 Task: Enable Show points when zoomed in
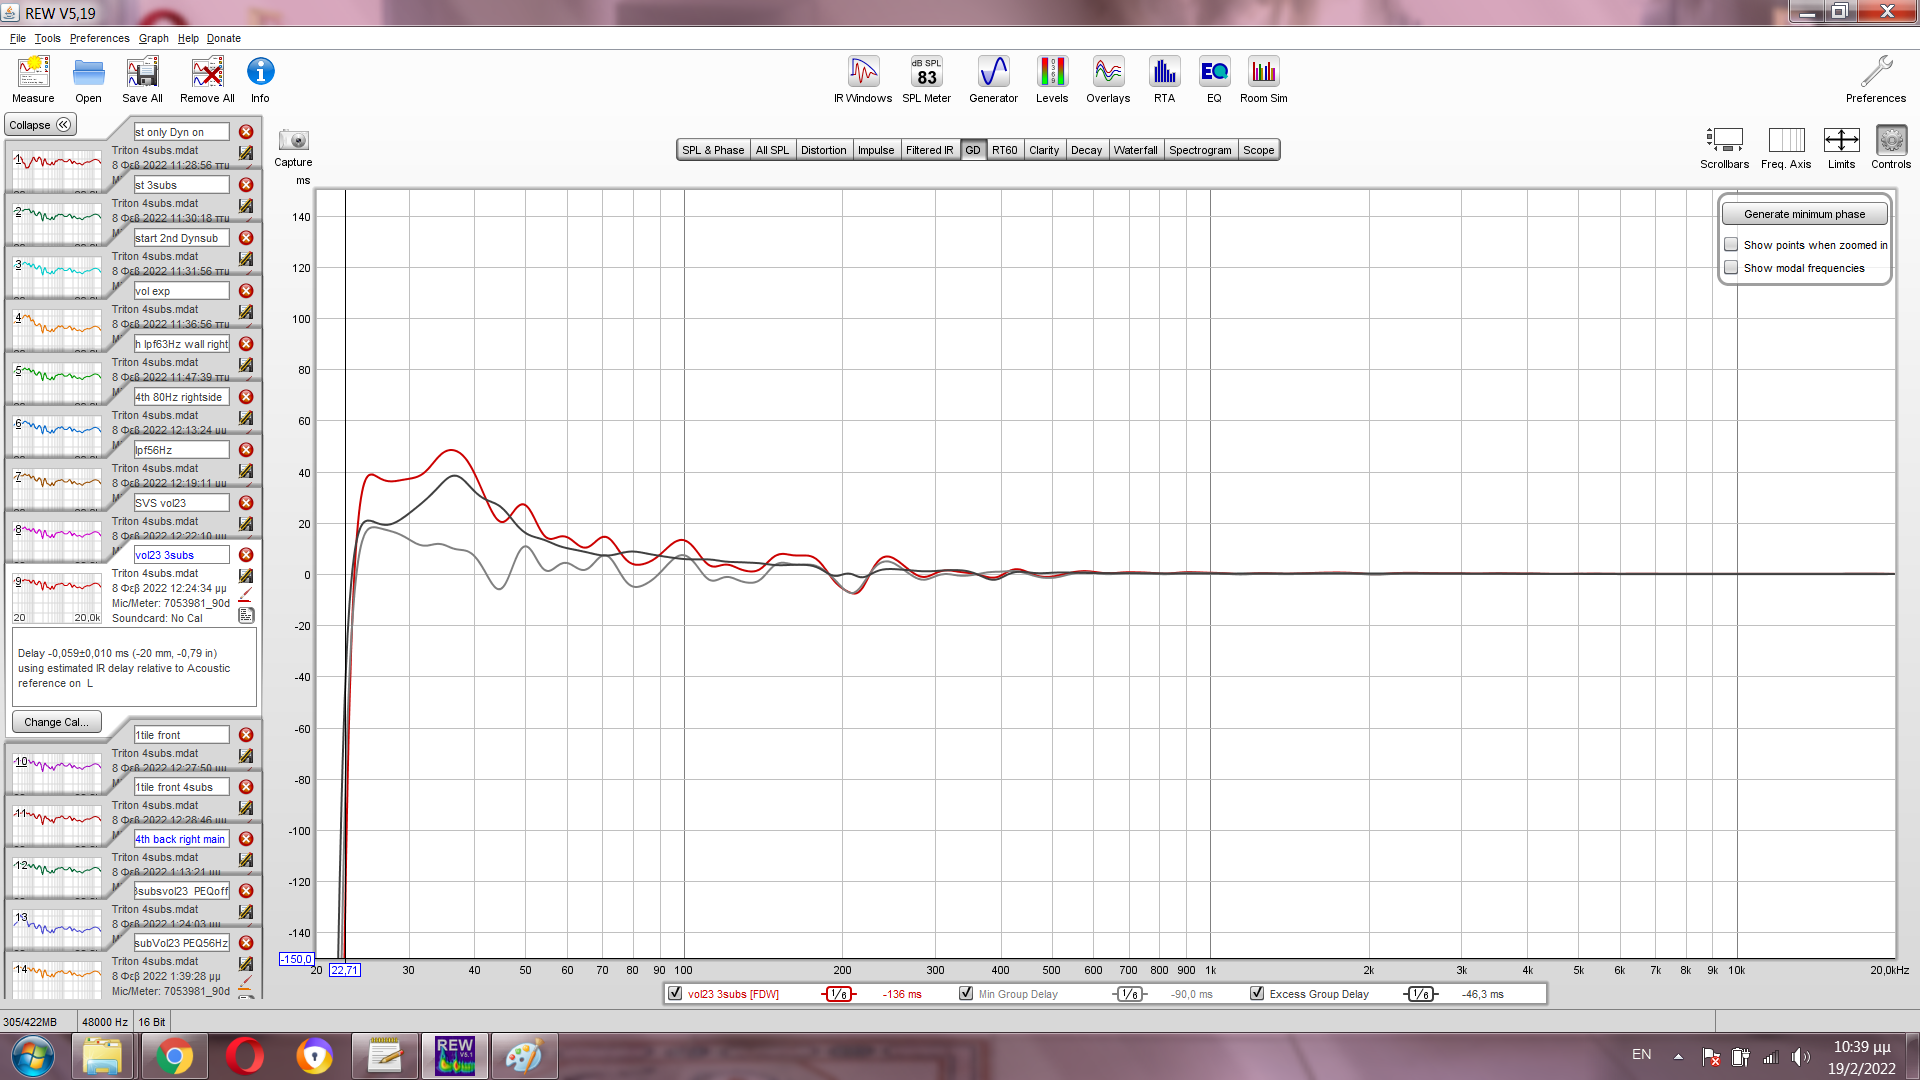(x=1731, y=245)
